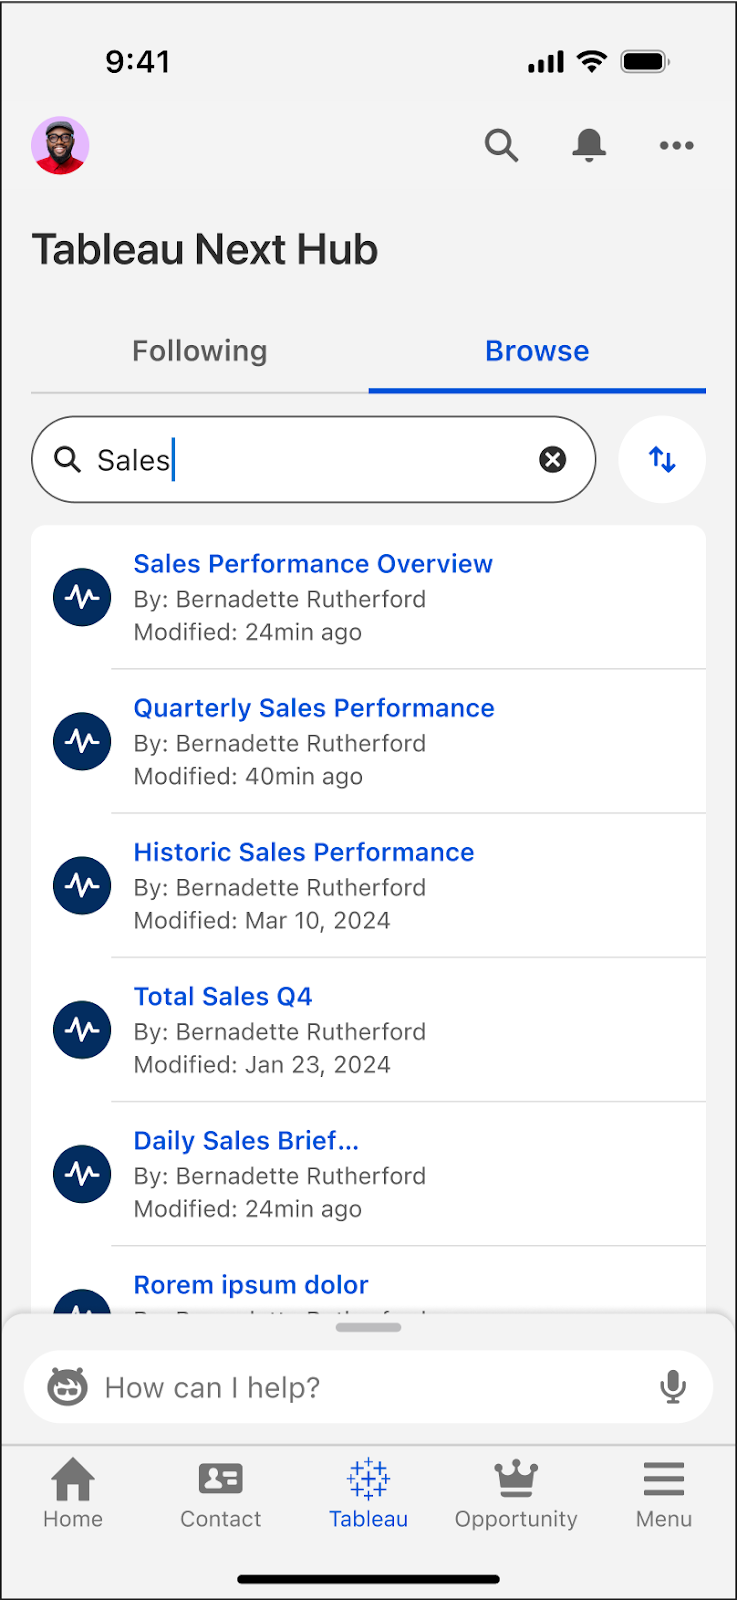This screenshot has height=1600, width=737.
Task: Tap the user profile avatar
Action: 60,146
